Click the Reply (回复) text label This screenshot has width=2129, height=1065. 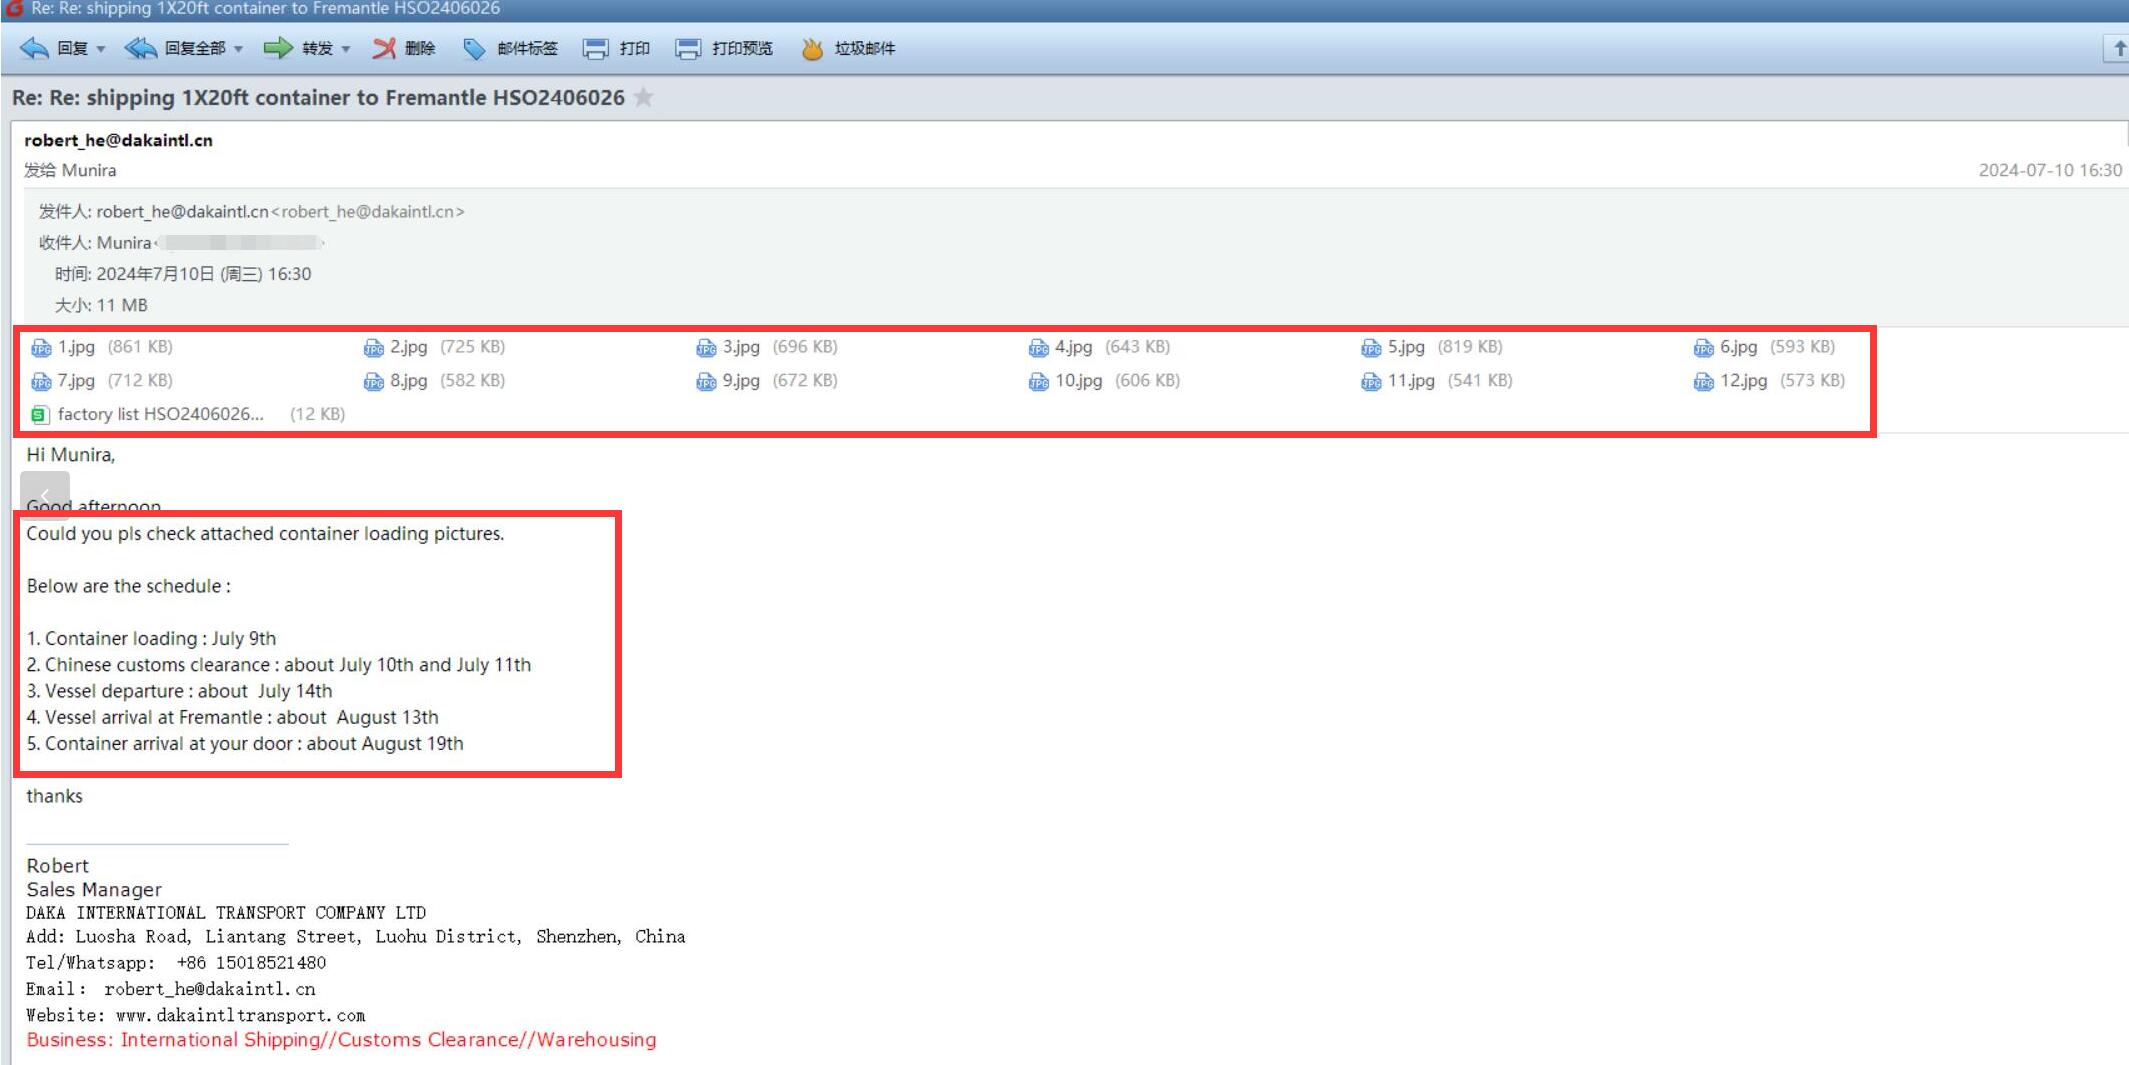click(72, 48)
